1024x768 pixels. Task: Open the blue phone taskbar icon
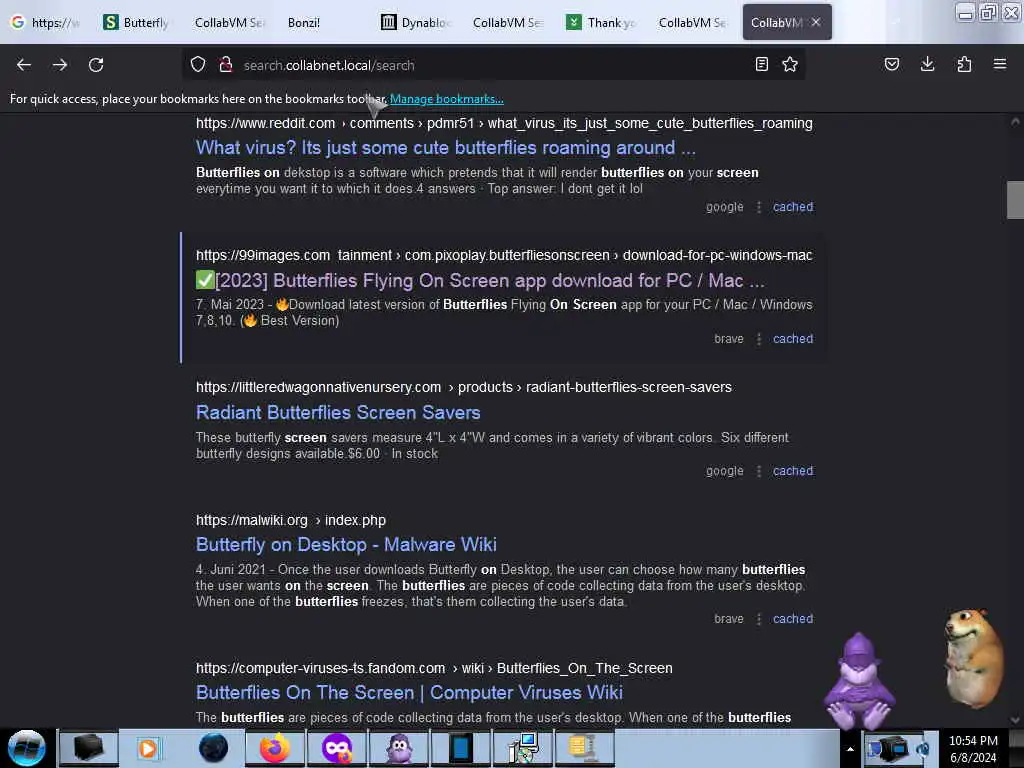[461, 748]
